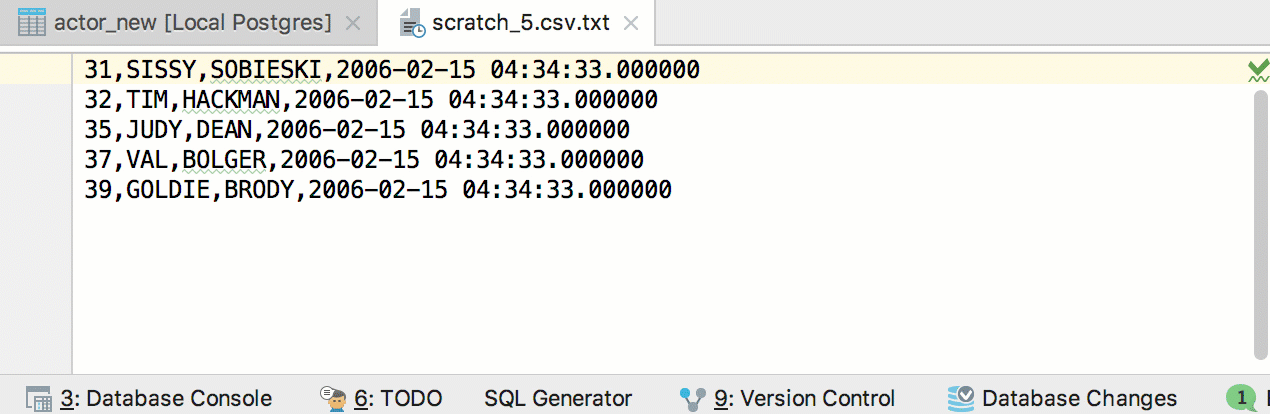Click the green notification badge showing 1
Image resolution: width=1270 pixels, height=414 pixels.
pyautogui.click(x=1242, y=398)
